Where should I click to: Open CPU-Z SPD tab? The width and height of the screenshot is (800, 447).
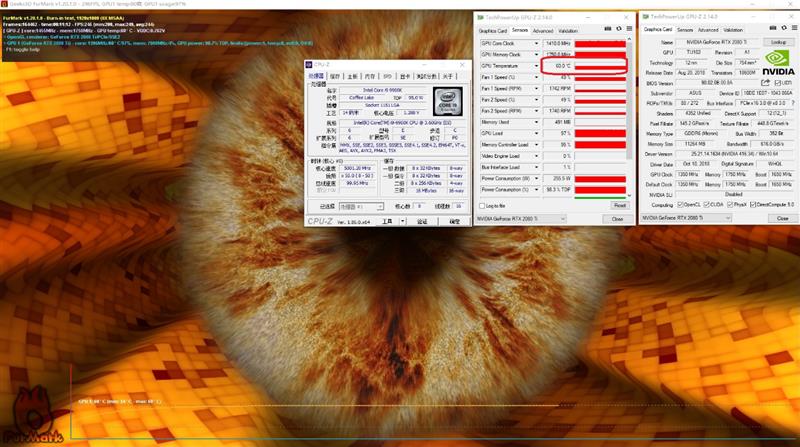click(x=387, y=76)
